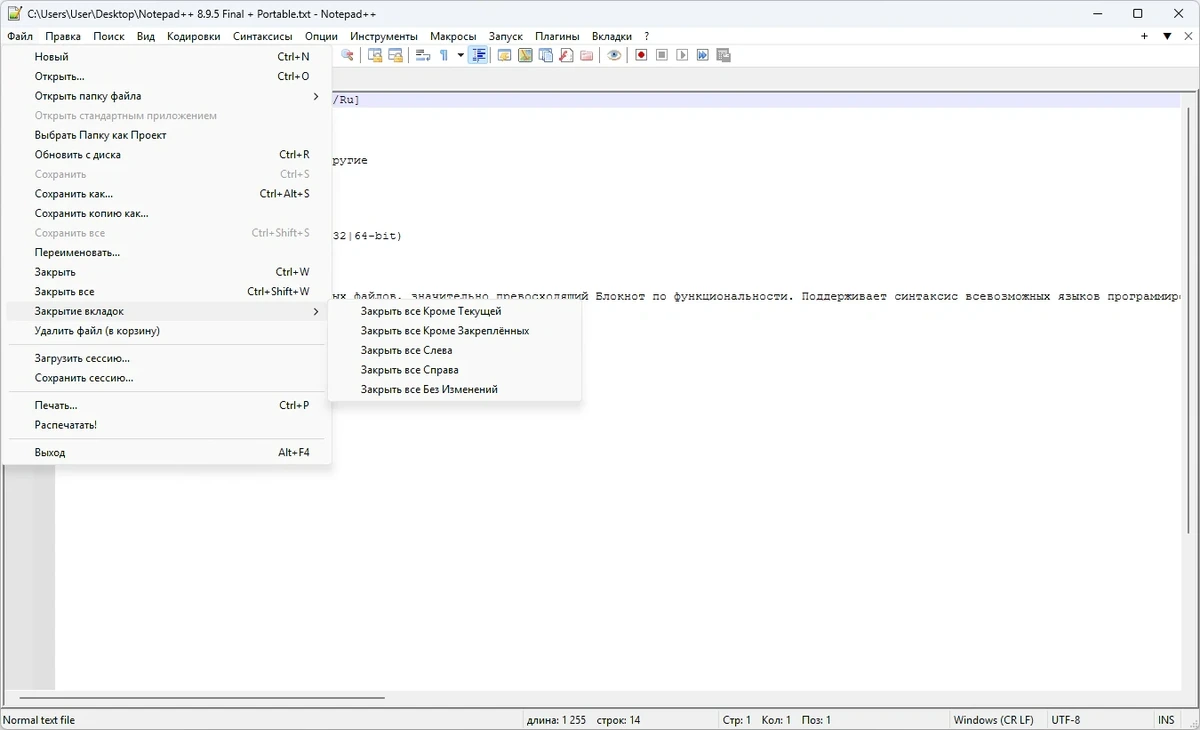Expand Открыть папку файла submenu

(167, 96)
